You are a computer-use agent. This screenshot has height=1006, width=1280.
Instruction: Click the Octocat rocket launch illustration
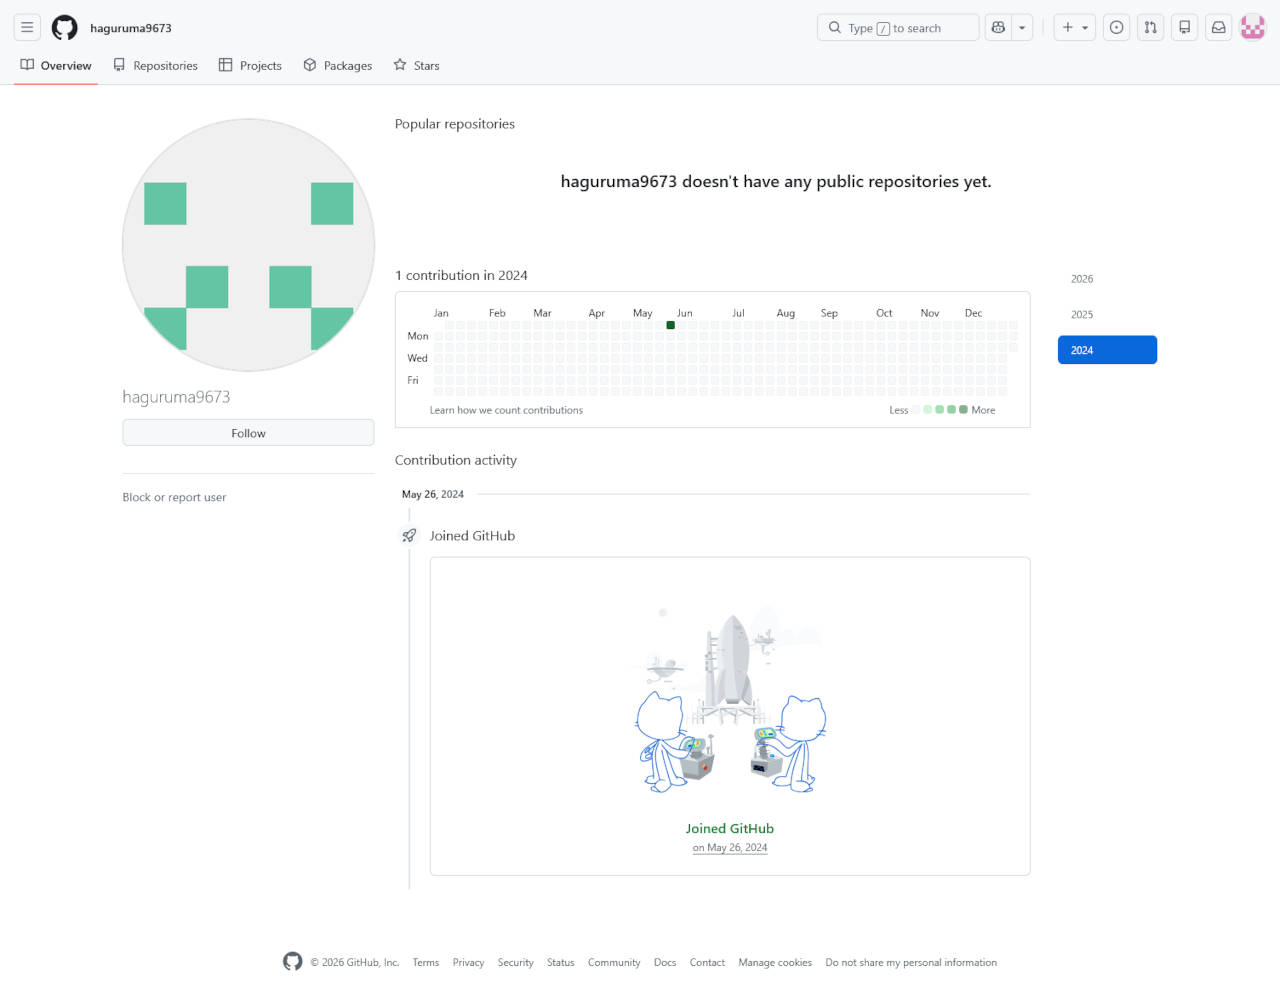(730, 700)
